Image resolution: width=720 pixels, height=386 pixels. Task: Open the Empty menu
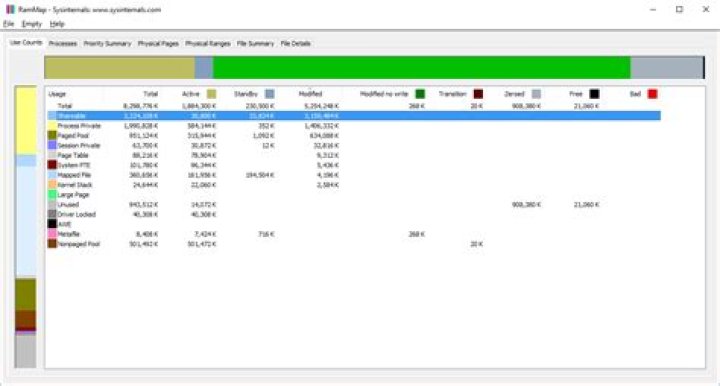tap(32, 24)
